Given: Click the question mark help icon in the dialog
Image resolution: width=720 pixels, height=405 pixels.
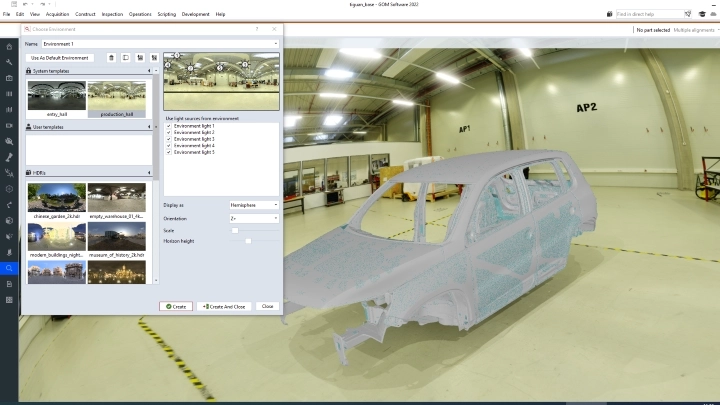Looking at the screenshot, I should pyautogui.click(x=257, y=31).
